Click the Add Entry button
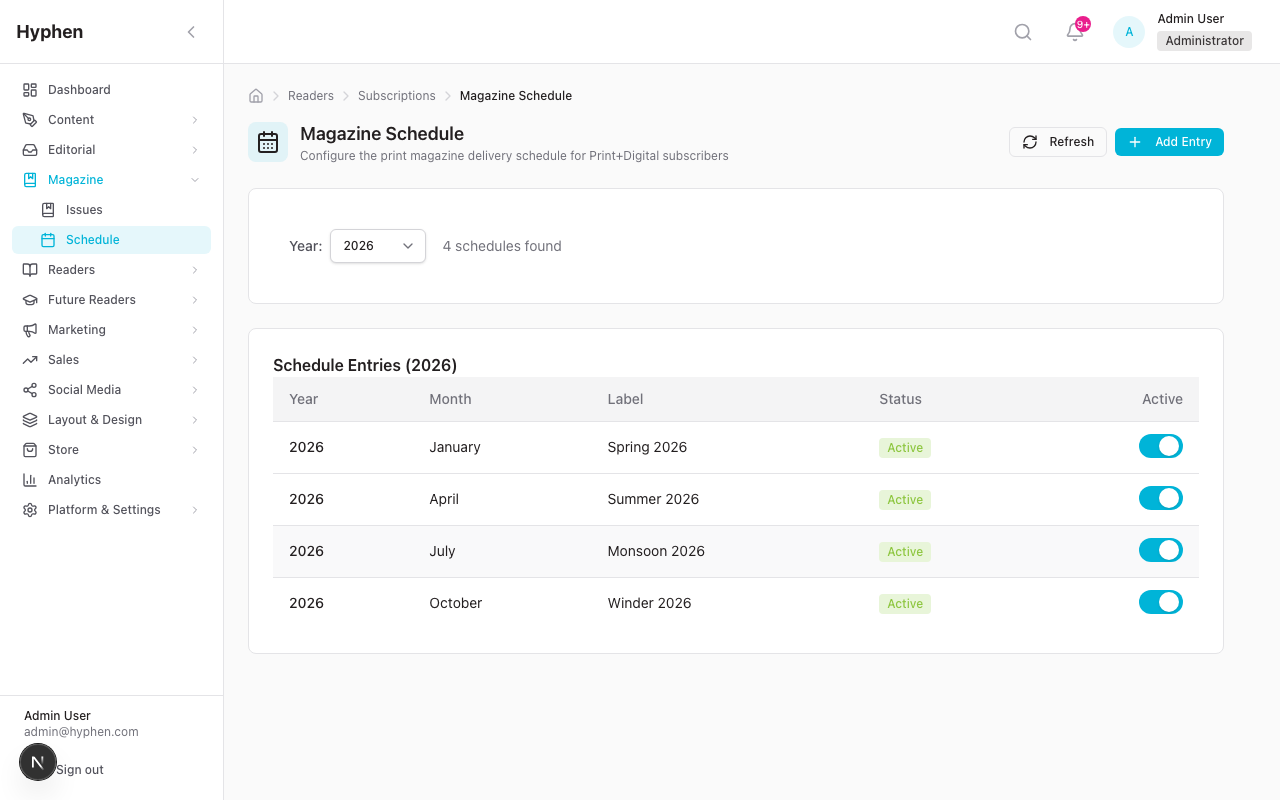 point(1169,142)
